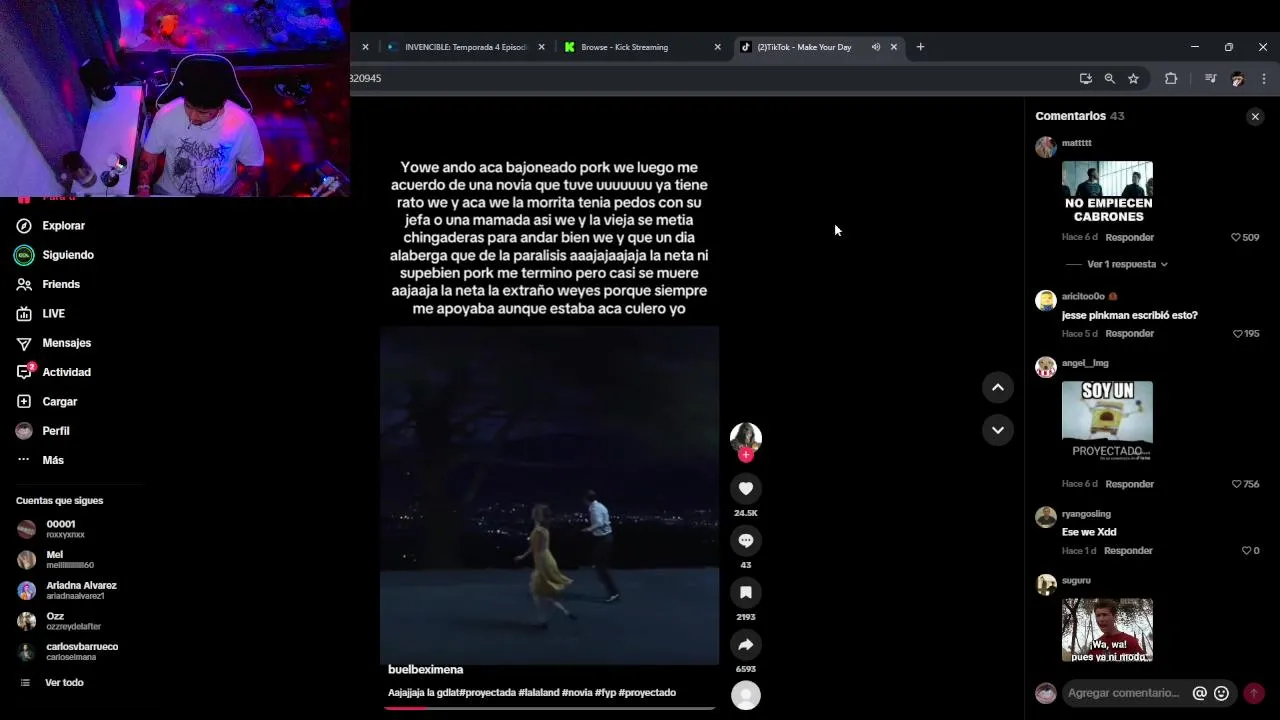
Task: Pause the La La Land video
Action: (x=549, y=495)
